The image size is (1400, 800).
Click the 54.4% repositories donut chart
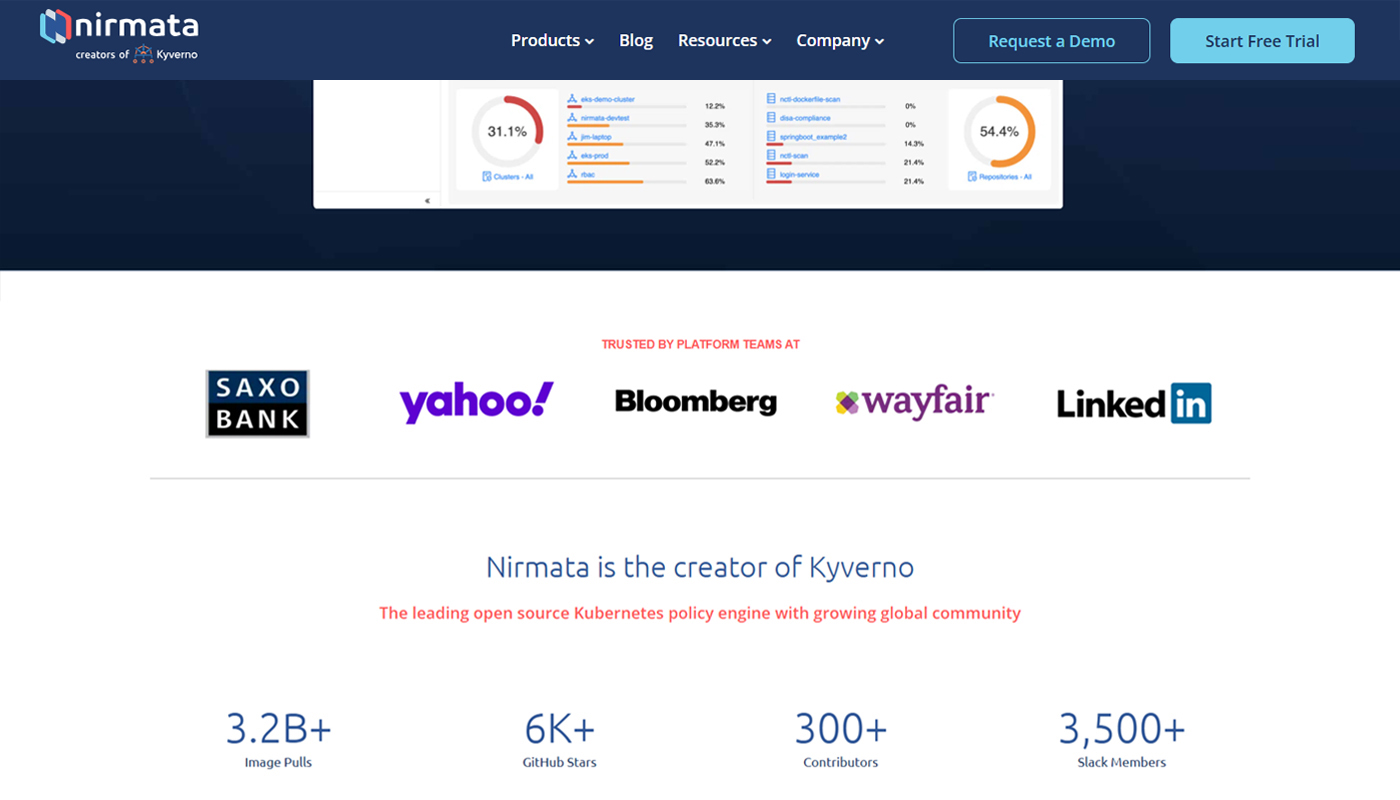(999, 131)
